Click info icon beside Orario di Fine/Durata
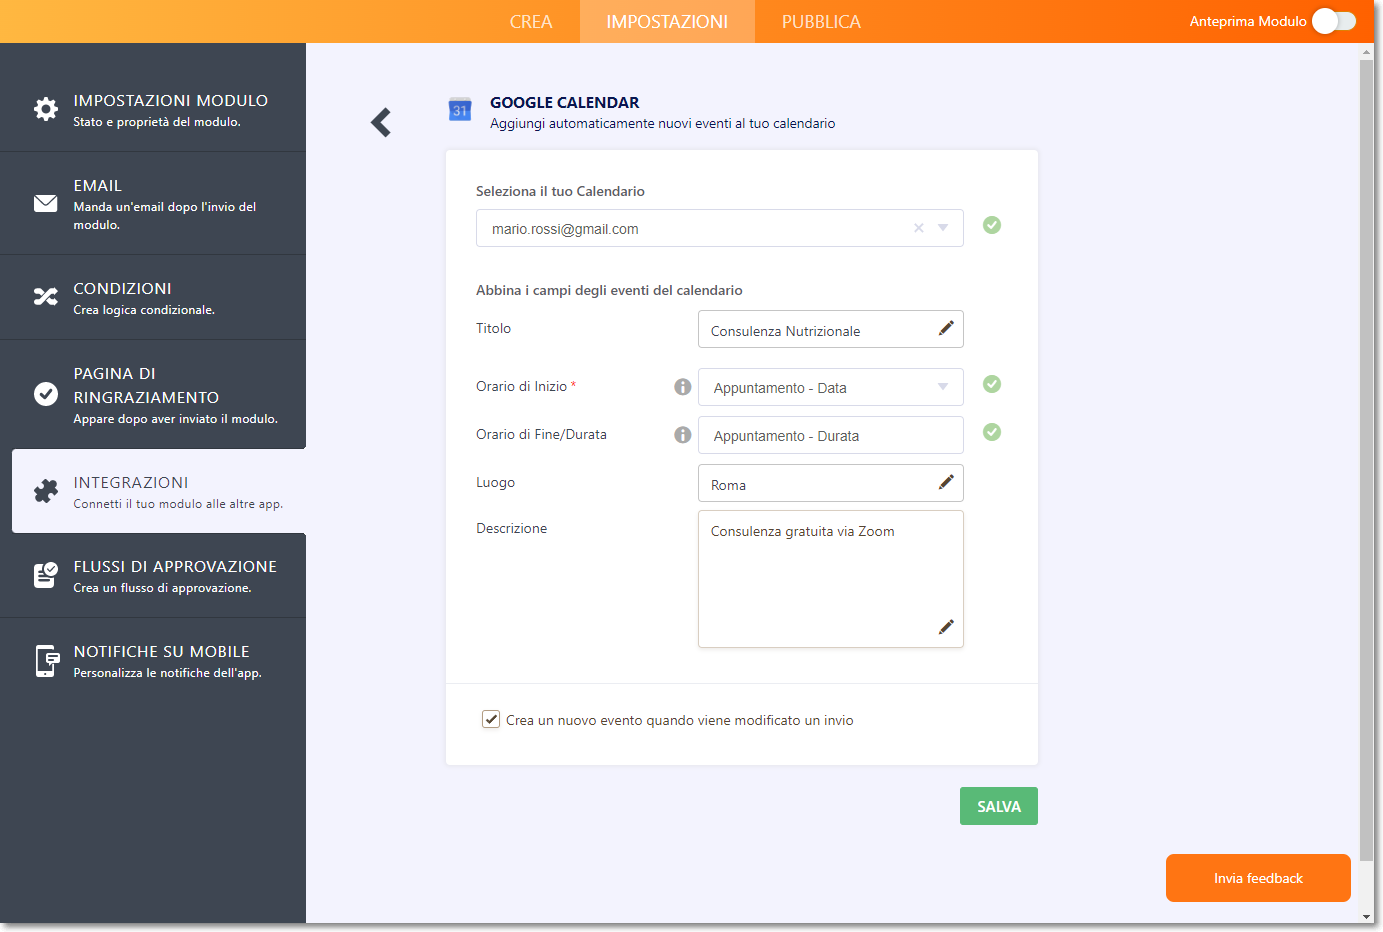 [x=682, y=435]
